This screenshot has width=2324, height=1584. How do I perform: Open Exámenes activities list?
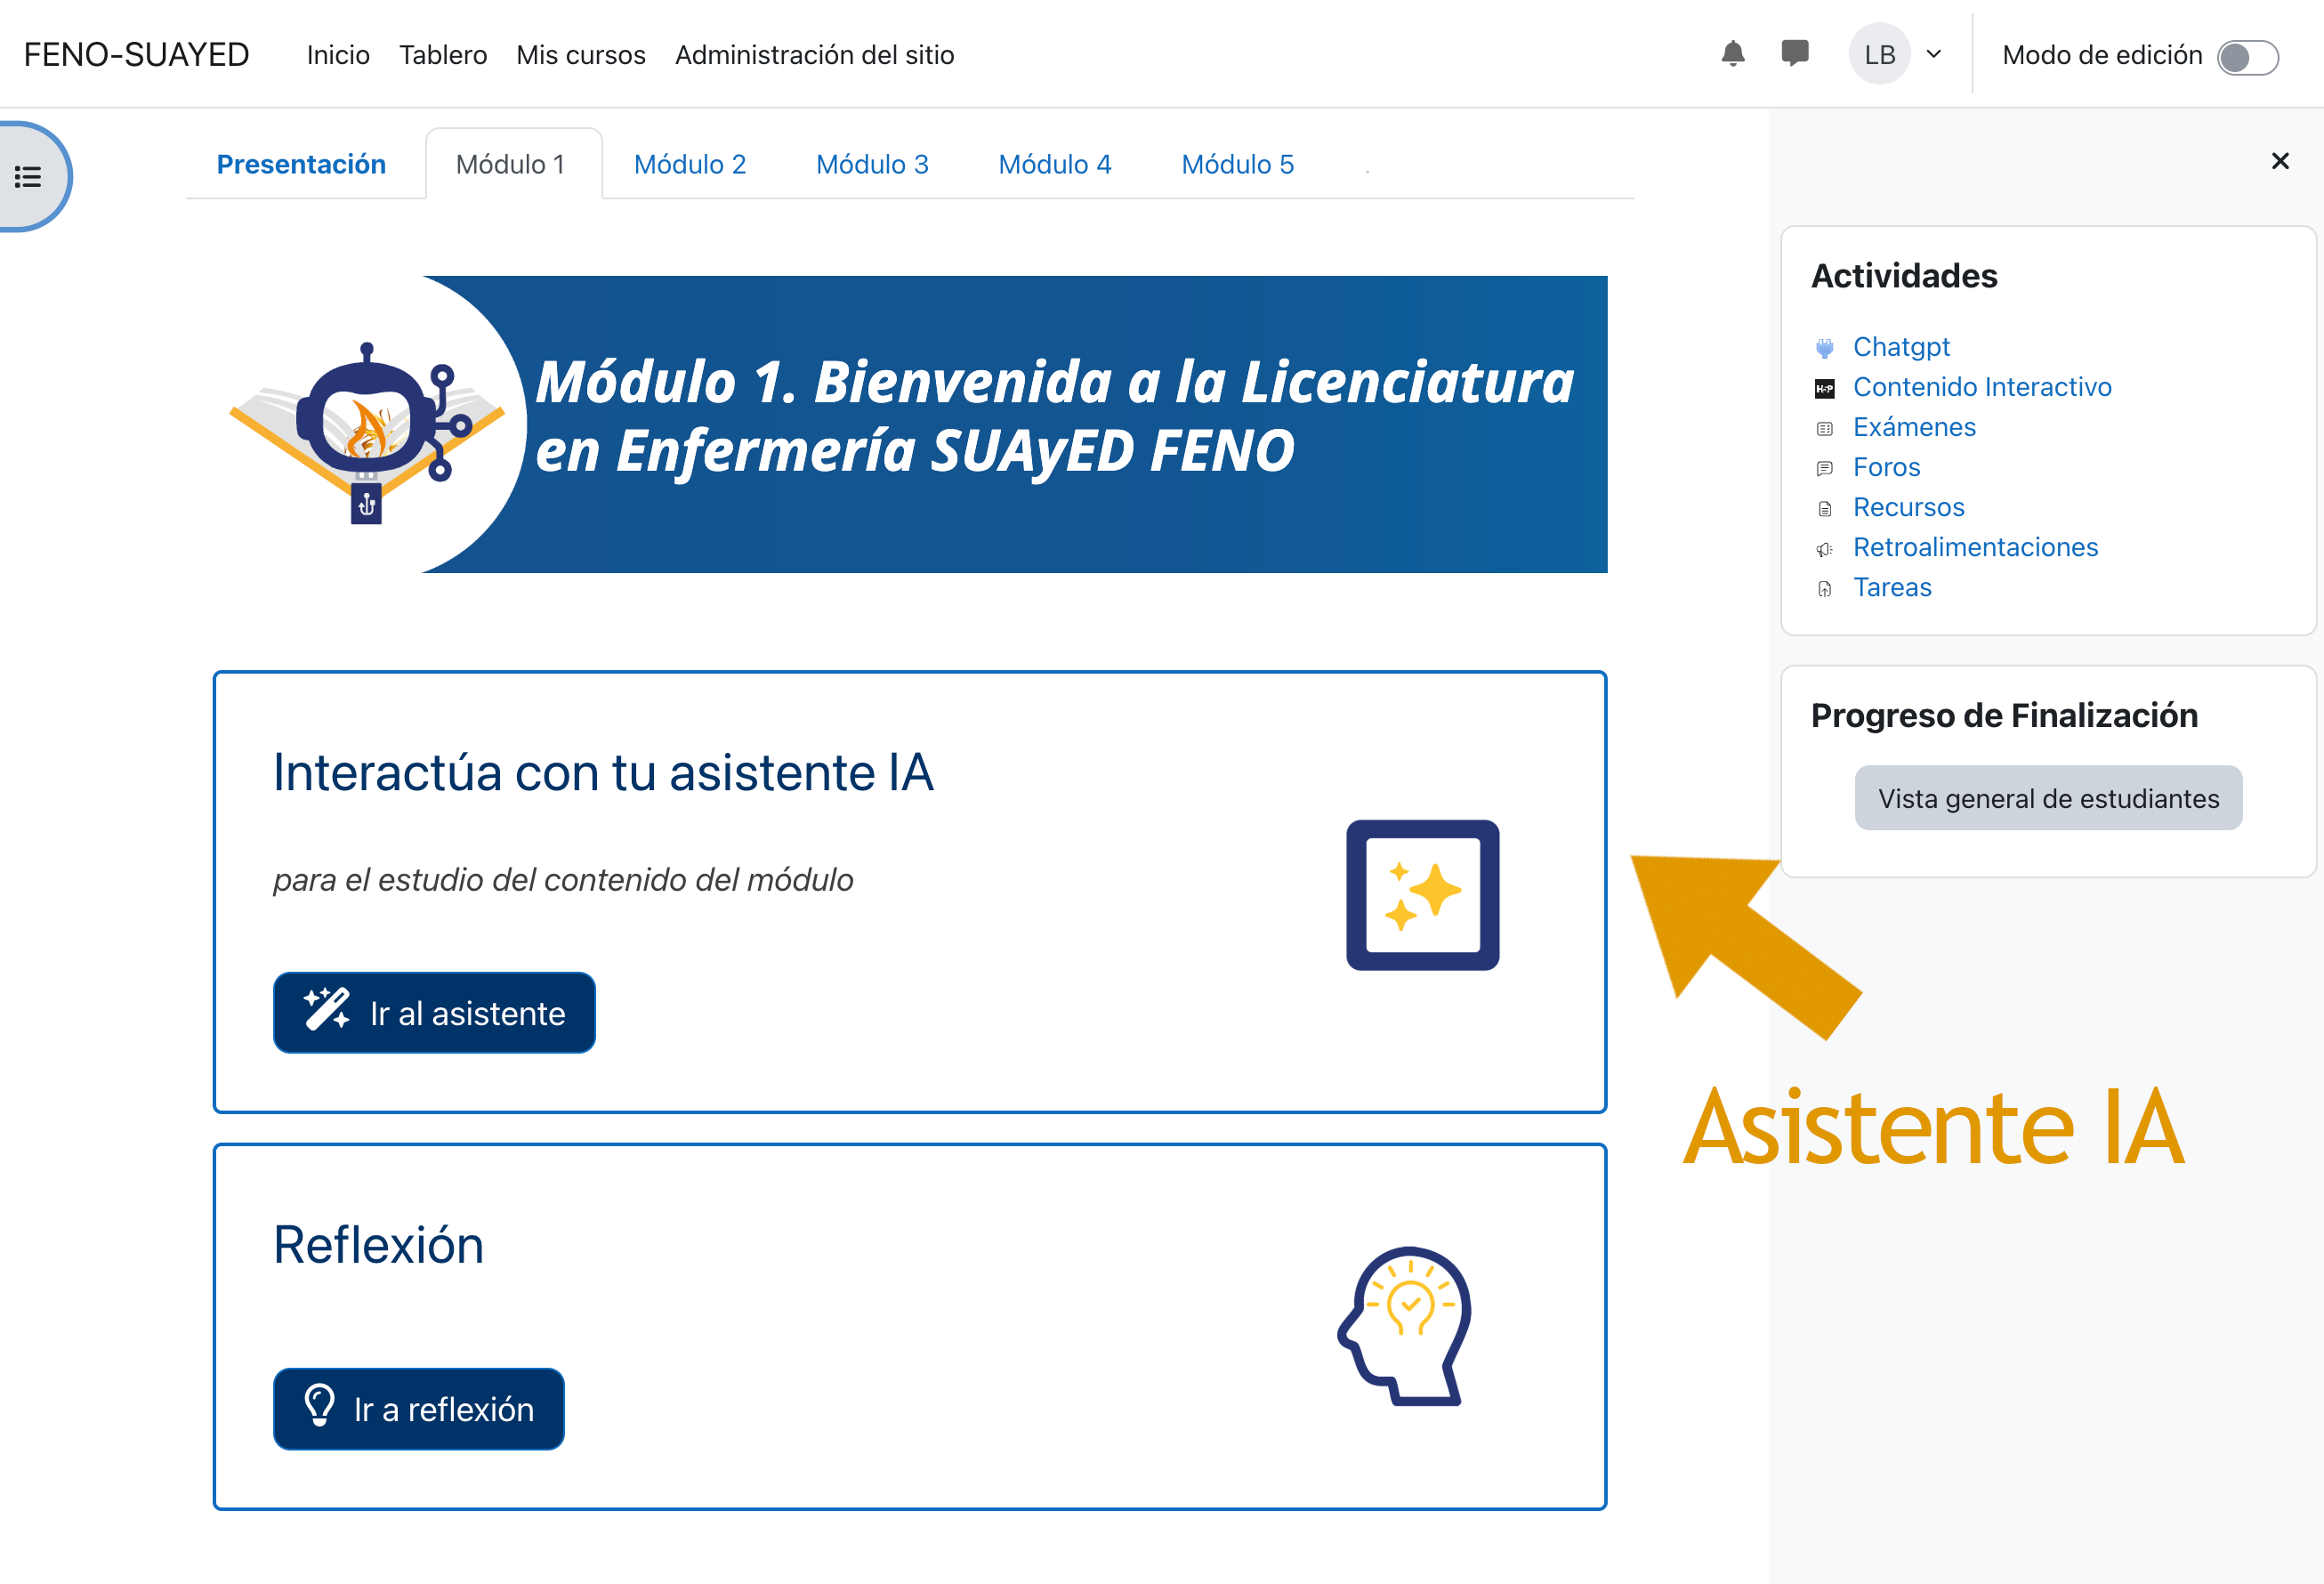1914,427
